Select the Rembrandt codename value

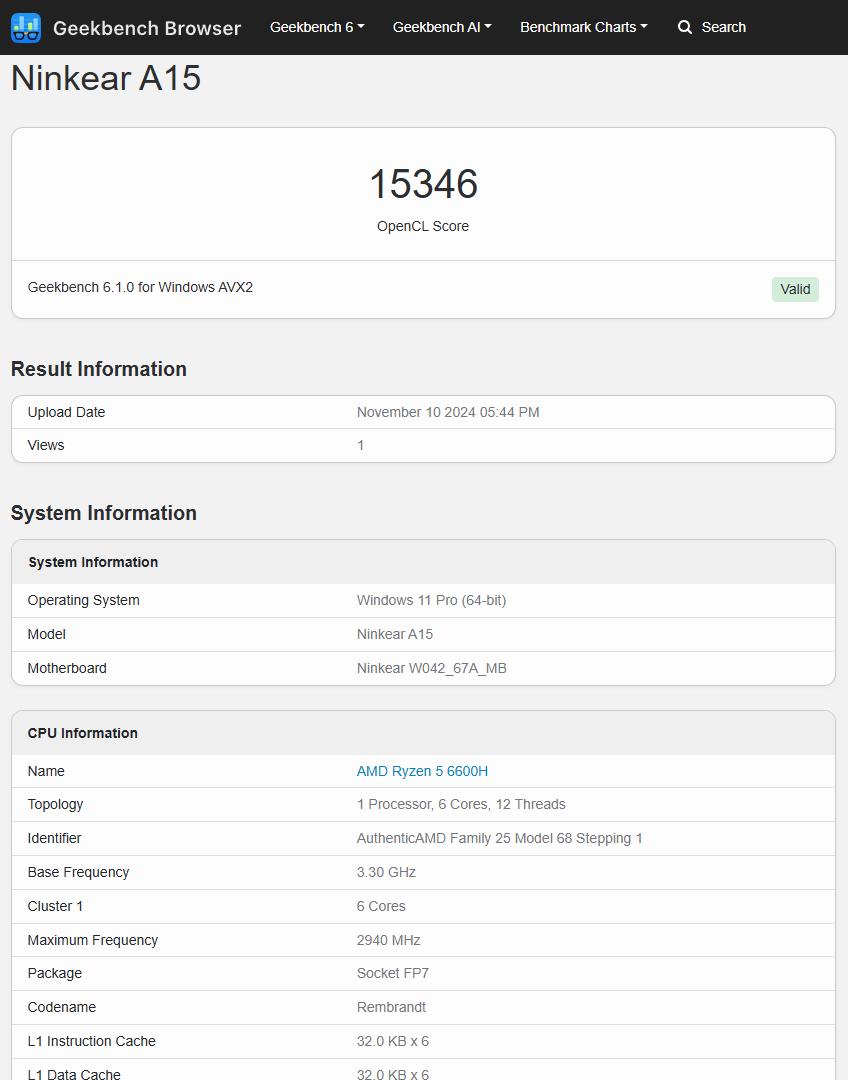(391, 1007)
